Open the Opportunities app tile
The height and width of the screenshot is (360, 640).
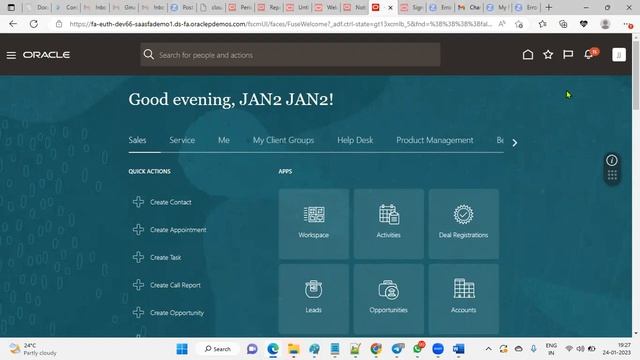(389, 299)
